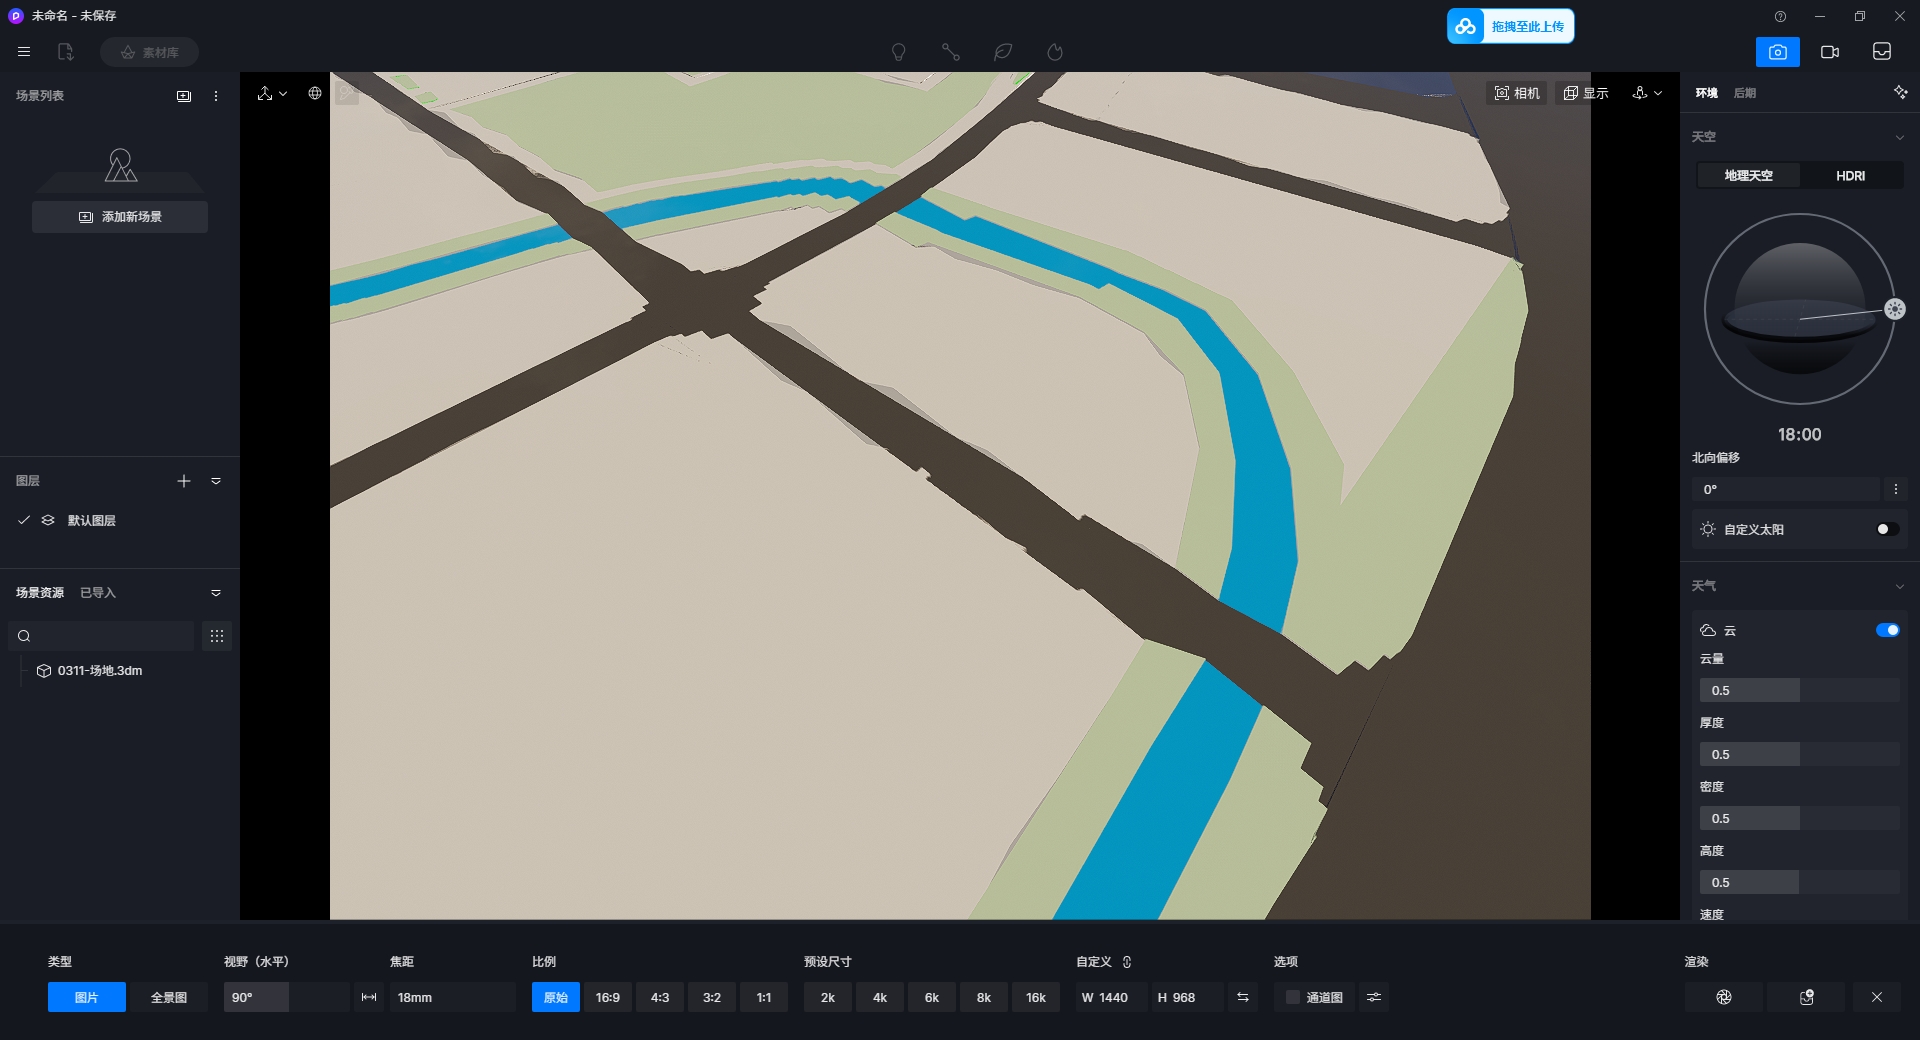Enable the channel map checkbox
The height and width of the screenshot is (1040, 1920).
[1293, 997]
